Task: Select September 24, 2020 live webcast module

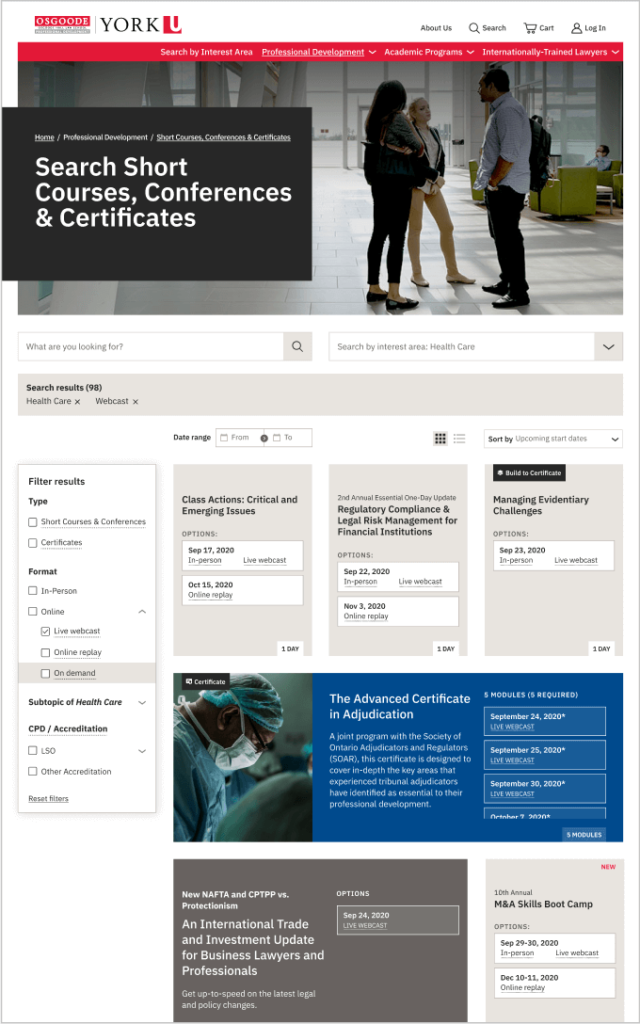Action: pos(545,721)
